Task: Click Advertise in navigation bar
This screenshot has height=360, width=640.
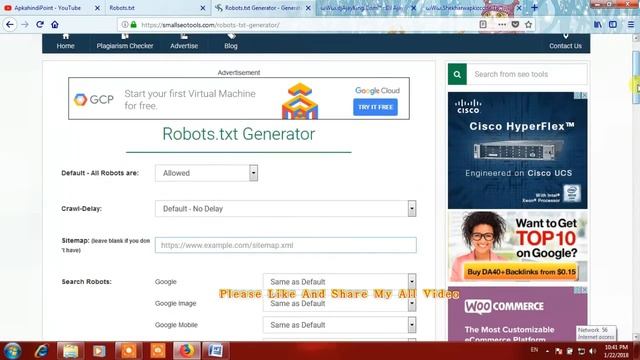Action: pyautogui.click(x=184, y=42)
